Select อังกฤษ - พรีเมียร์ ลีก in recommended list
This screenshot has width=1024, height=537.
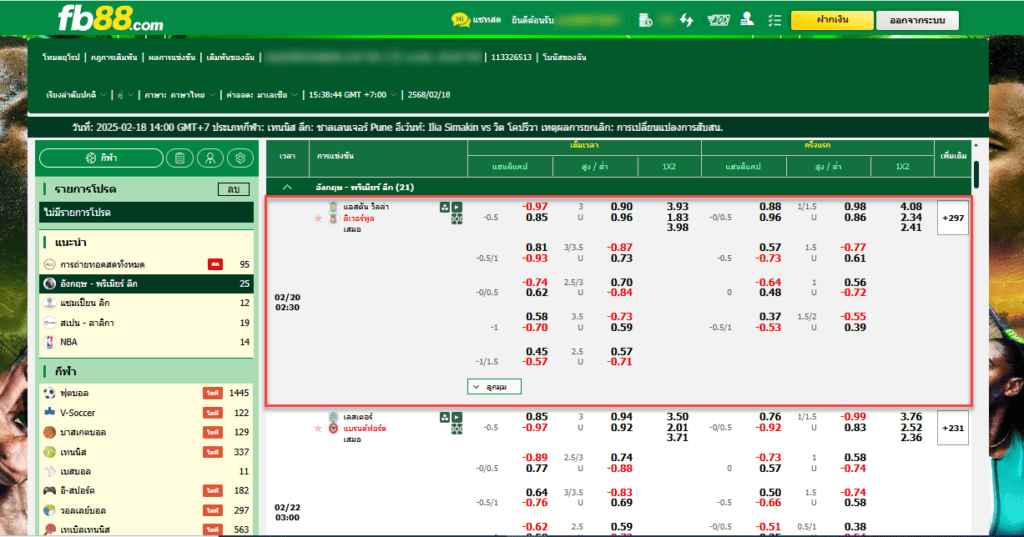[146, 284]
